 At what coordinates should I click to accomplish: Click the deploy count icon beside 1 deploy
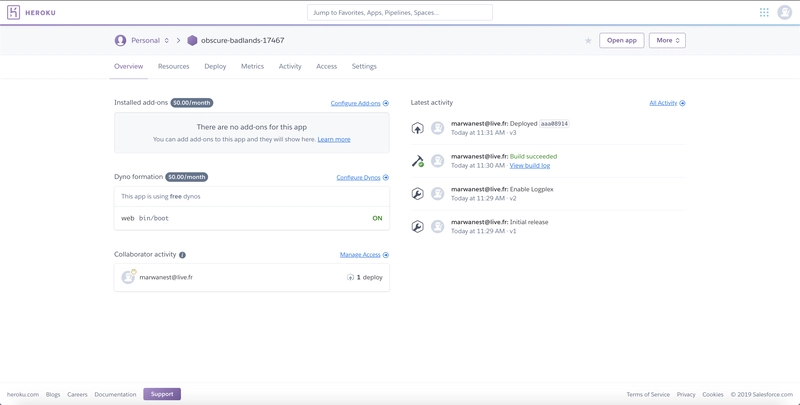click(x=350, y=277)
